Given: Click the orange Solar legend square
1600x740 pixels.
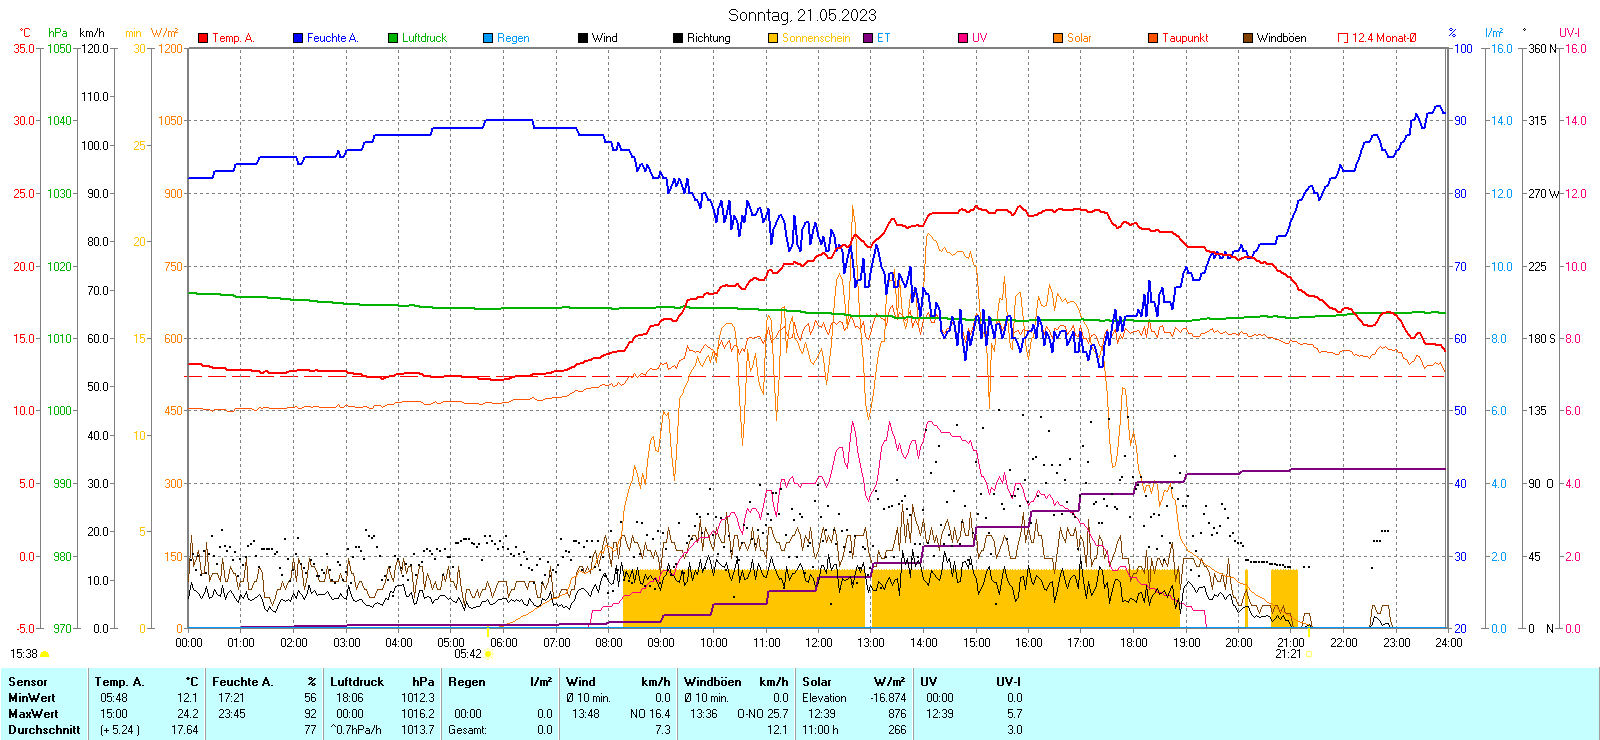Looking at the screenshot, I should (1058, 38).
